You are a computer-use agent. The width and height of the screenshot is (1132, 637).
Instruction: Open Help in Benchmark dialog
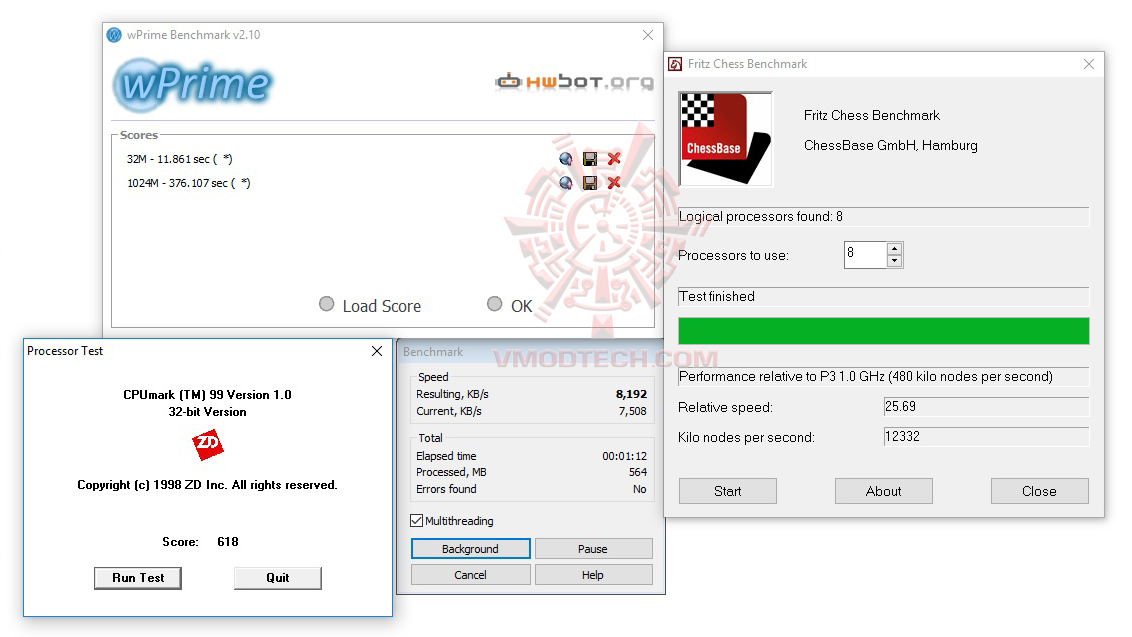[593, 575]
